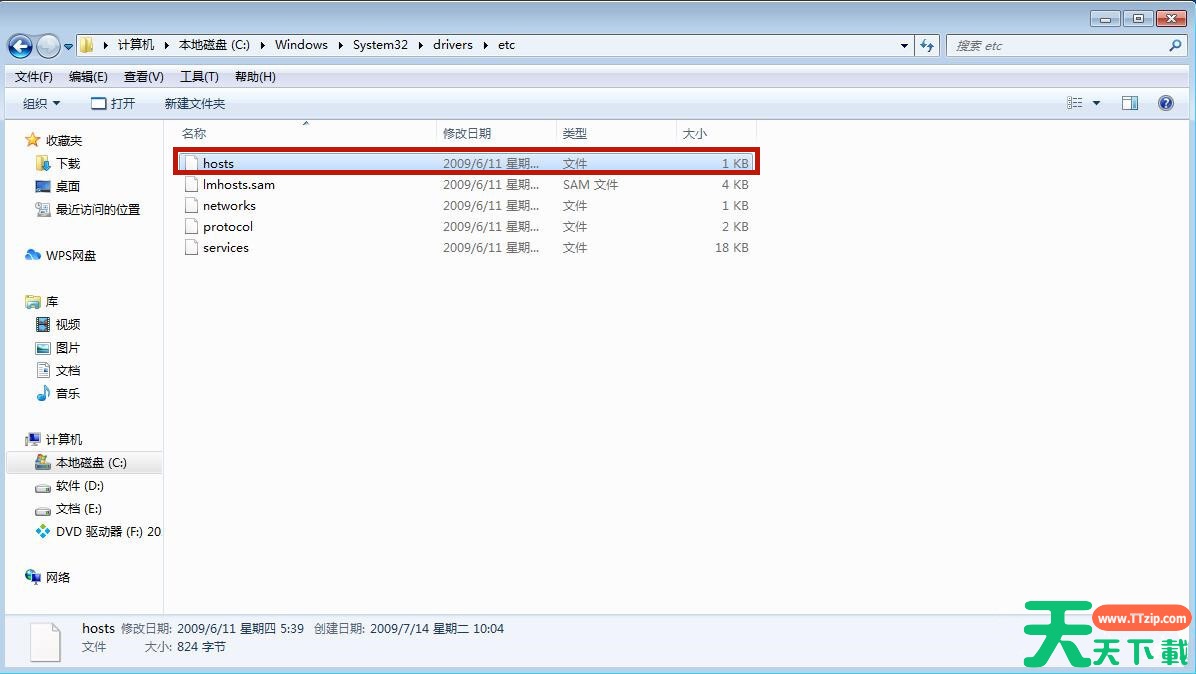Viewport: 1196px width, 674px height.
Task: Sort files by 修改日期 column header
Action: point(467,133)
